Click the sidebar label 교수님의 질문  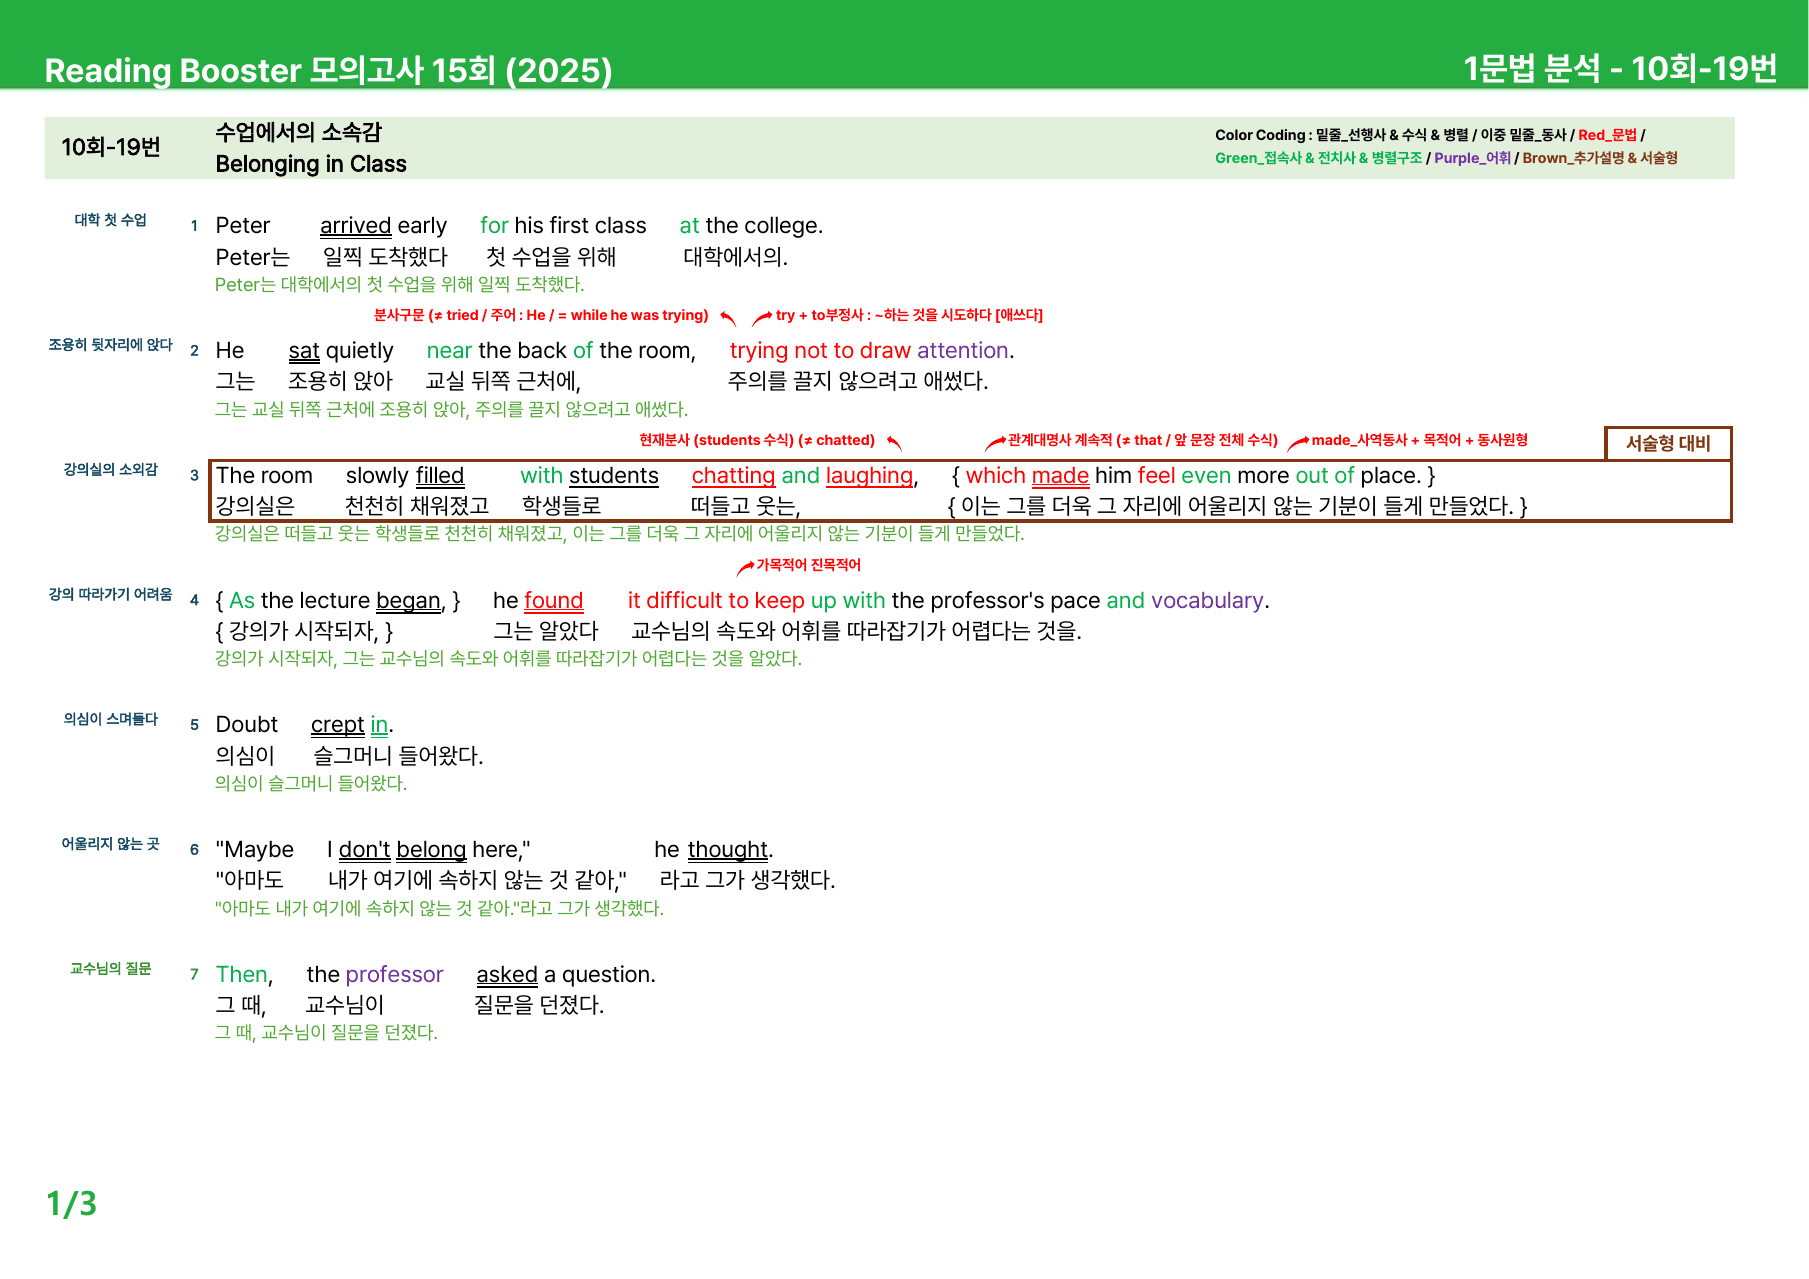point(110,968)
